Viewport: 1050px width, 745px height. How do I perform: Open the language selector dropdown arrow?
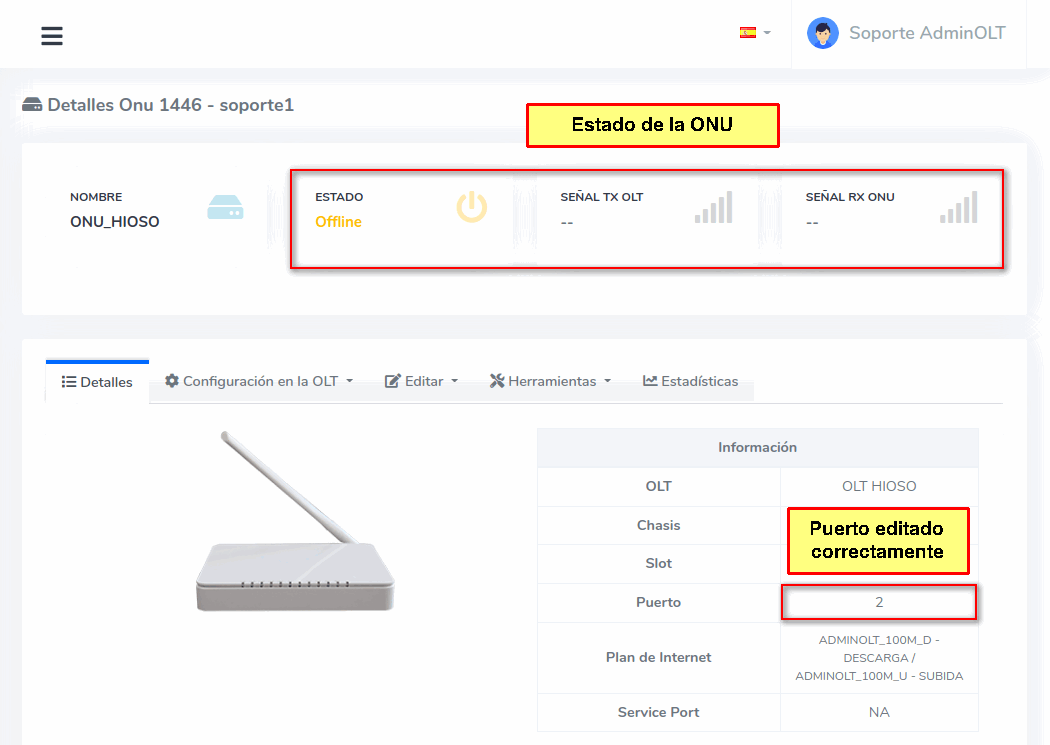767,33
